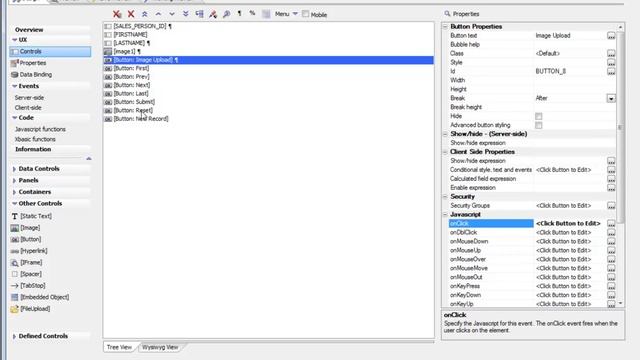
Task: Move selected control down one position
Action: pyautogui.click(x=172, y=14)
